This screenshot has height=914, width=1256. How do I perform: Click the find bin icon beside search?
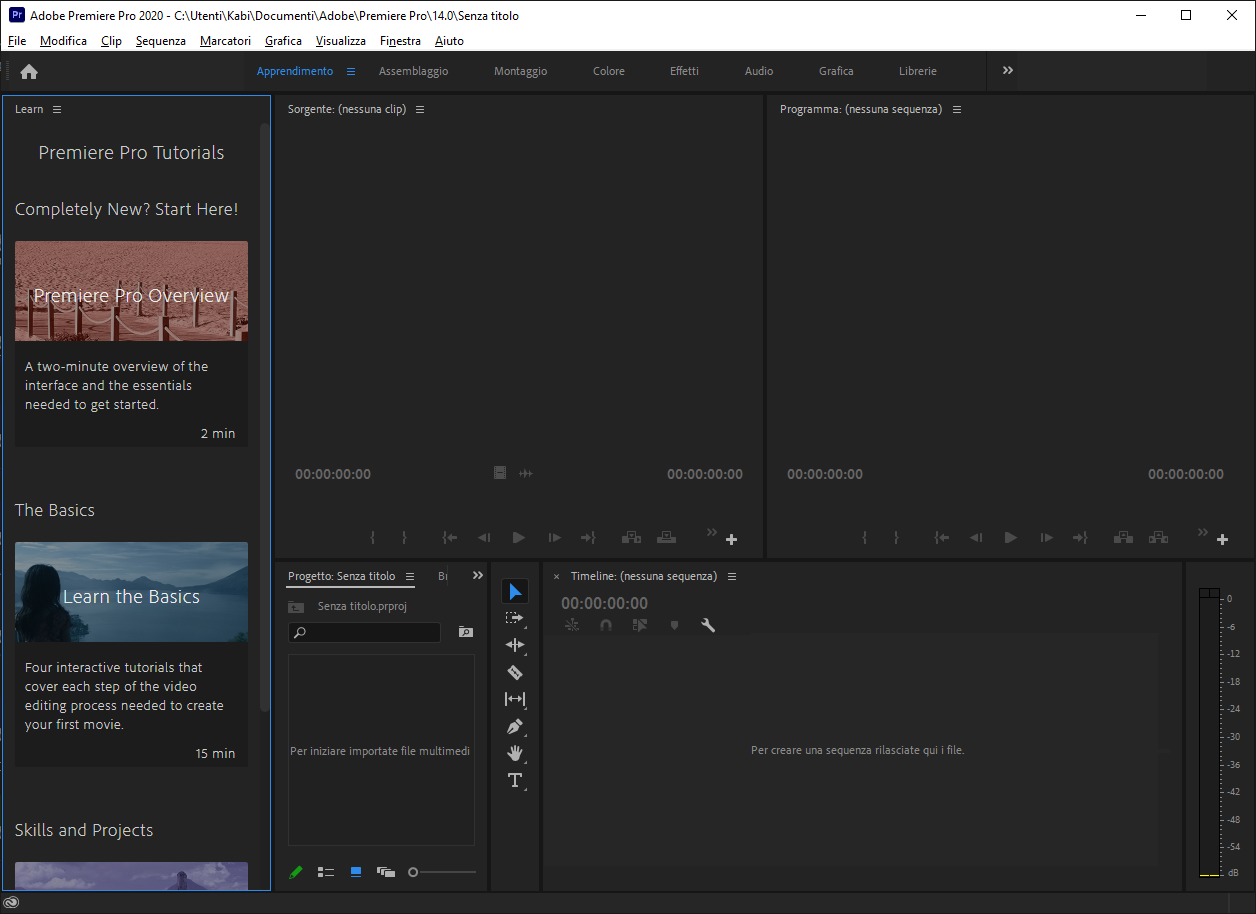tap(465, 632)
